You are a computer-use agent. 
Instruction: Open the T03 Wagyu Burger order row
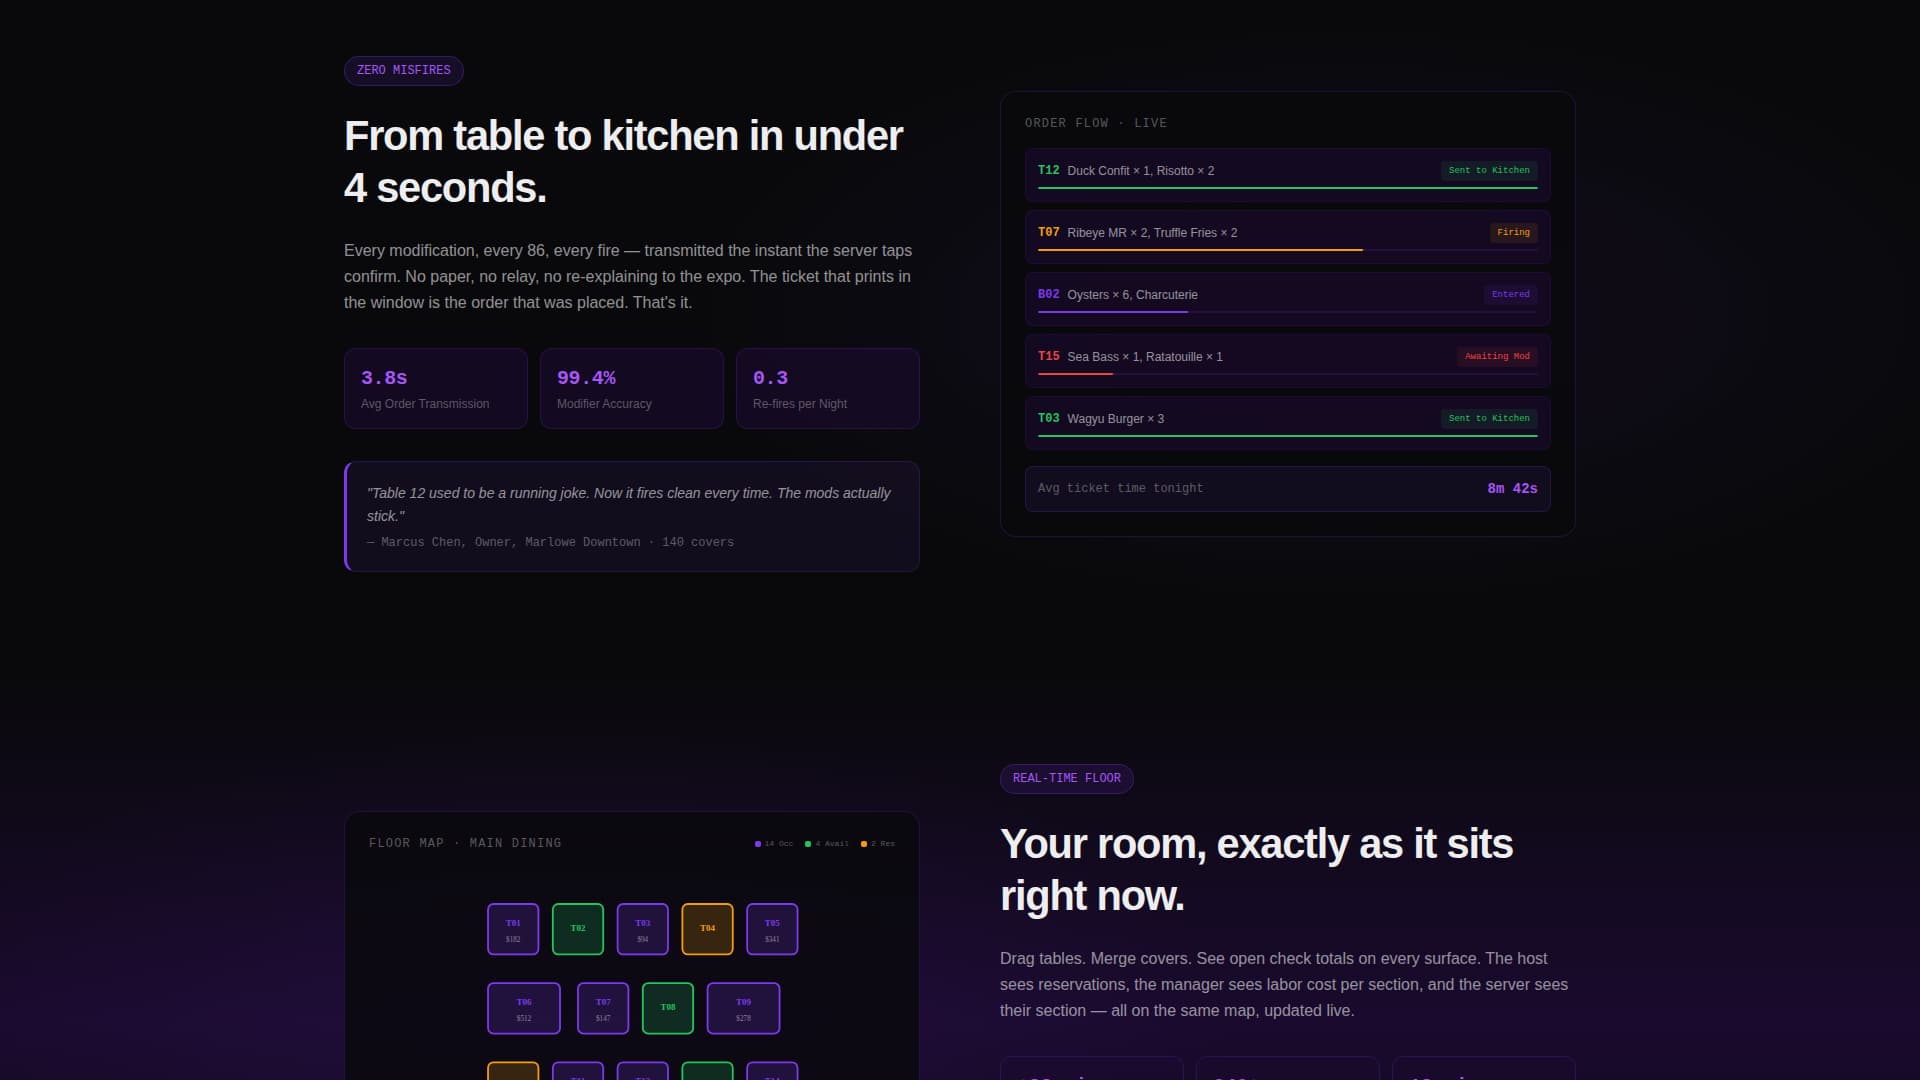(1288, 423)
